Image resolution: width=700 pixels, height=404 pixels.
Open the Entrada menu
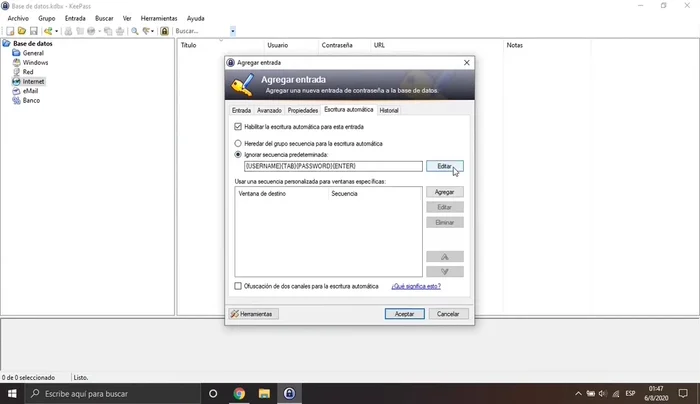[75, 18]
